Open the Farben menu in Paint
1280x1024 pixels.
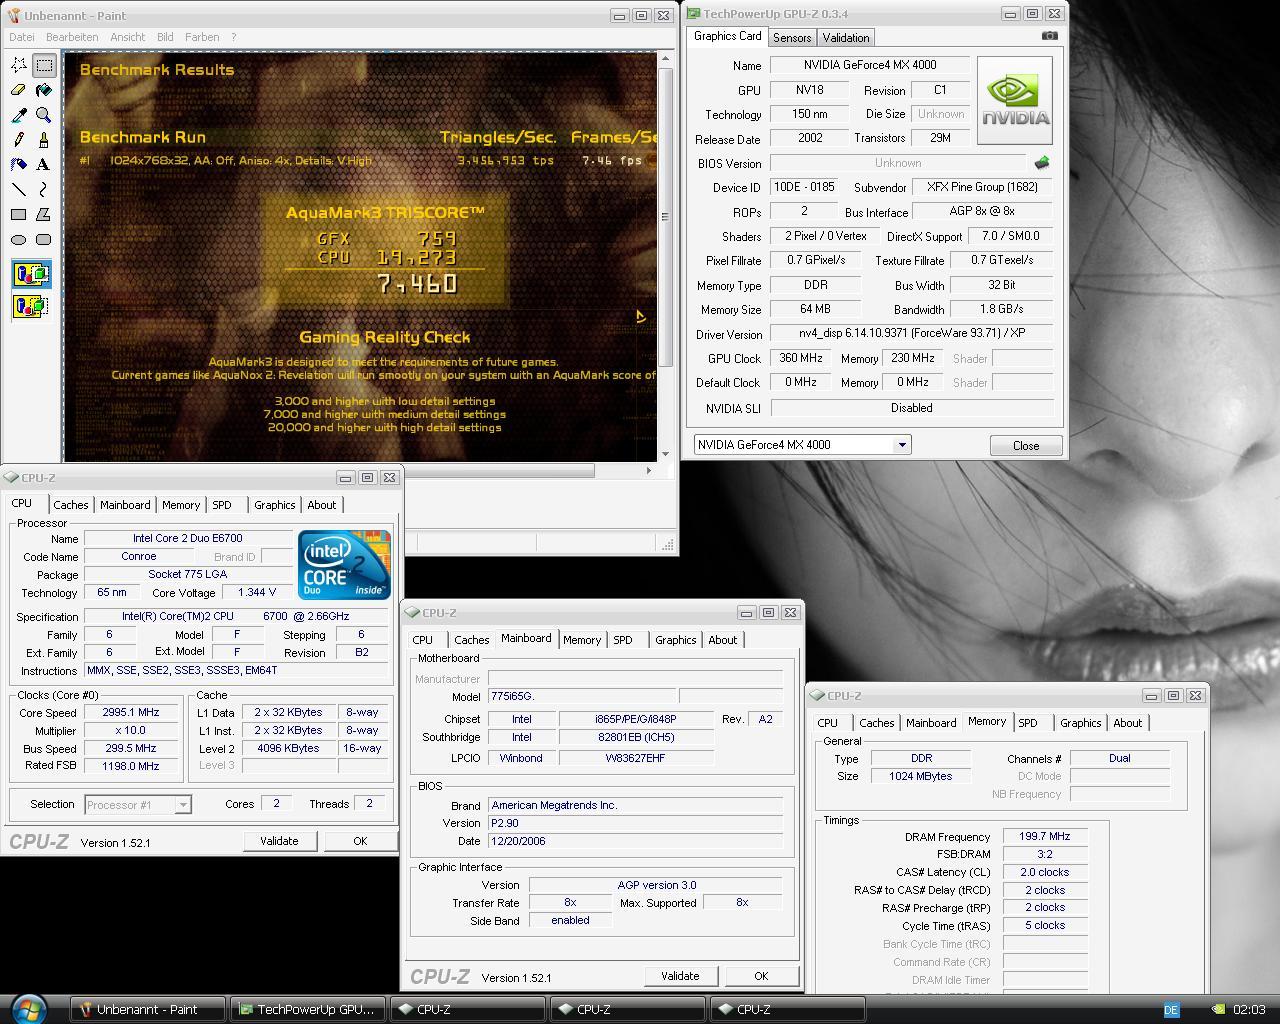pyautogui.click(x=202, y=37)
